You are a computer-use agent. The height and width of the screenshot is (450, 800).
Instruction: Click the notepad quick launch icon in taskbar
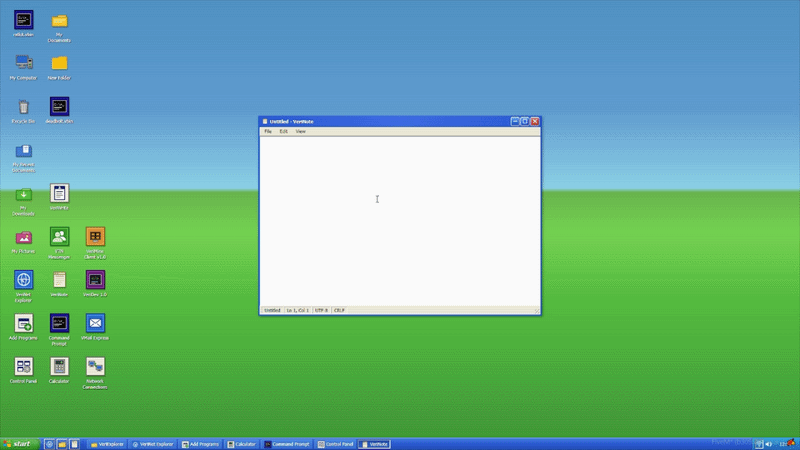coord(74,444)
